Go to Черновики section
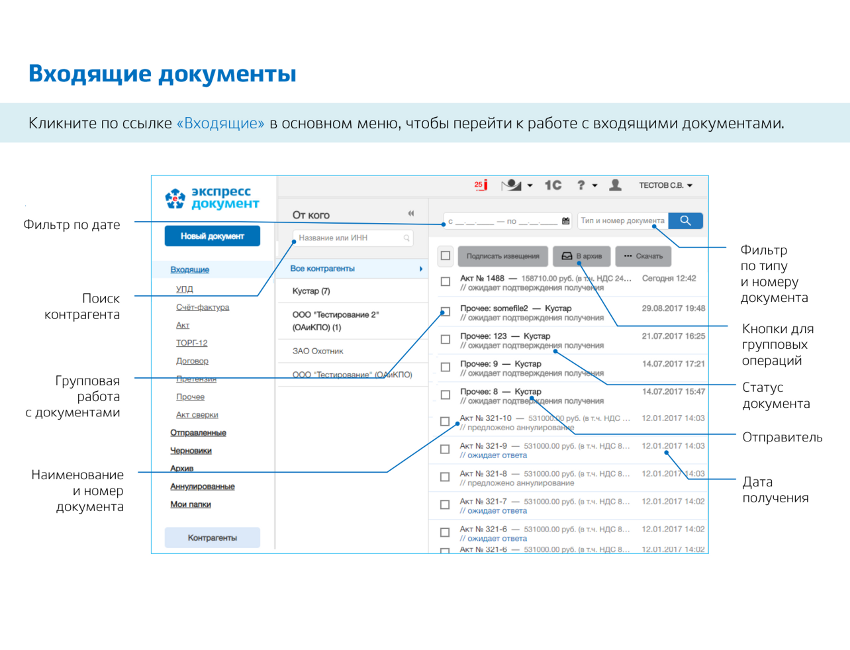The height and width of the screenshot is (650, 850). [x=191, y=450]
